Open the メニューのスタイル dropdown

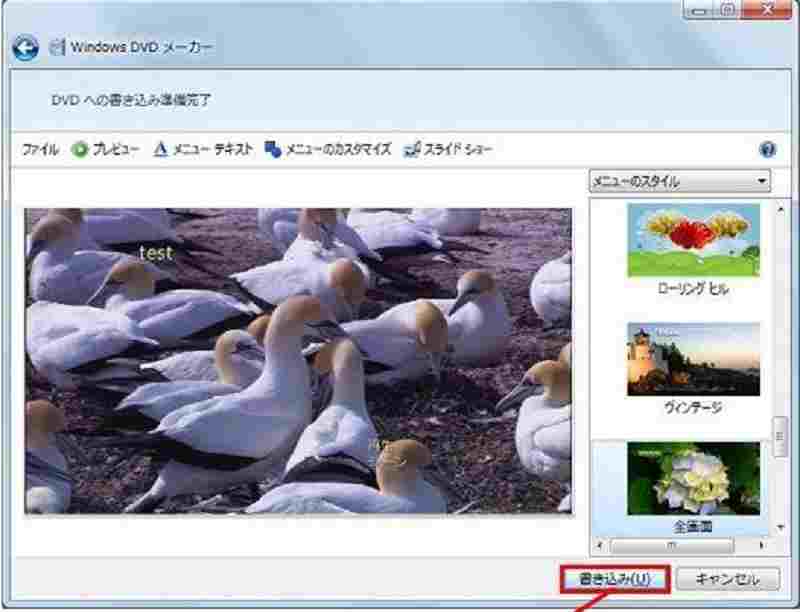[x=680, y=178]
